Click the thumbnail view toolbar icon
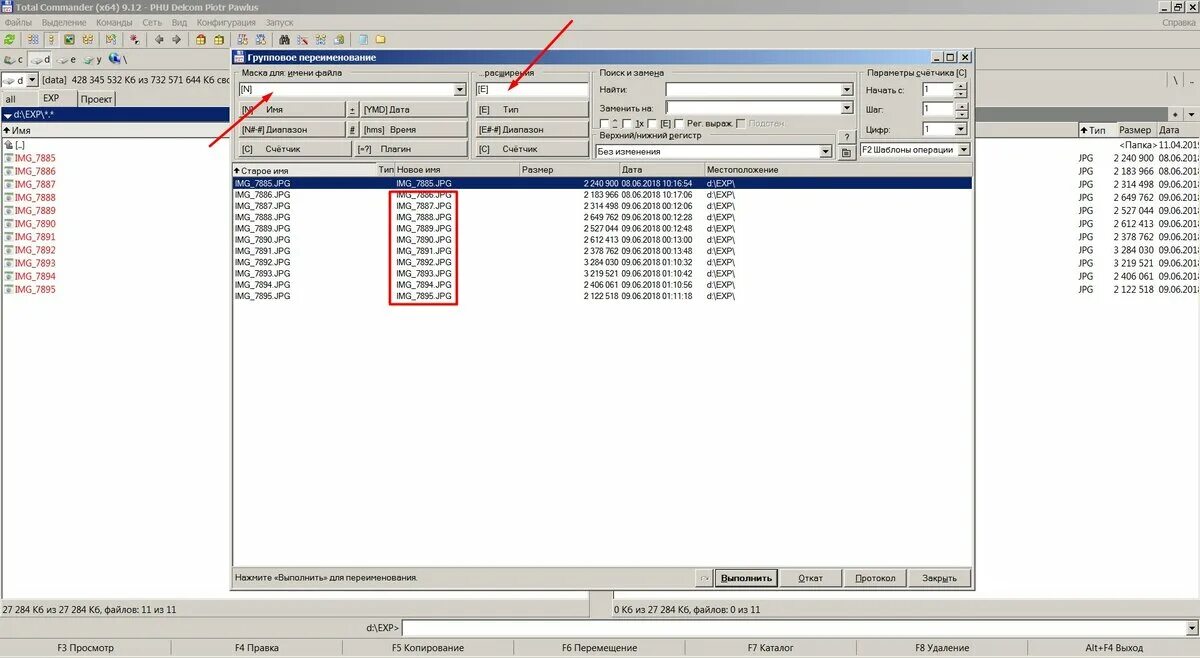The image size is (1200, 658). [70, 40]
